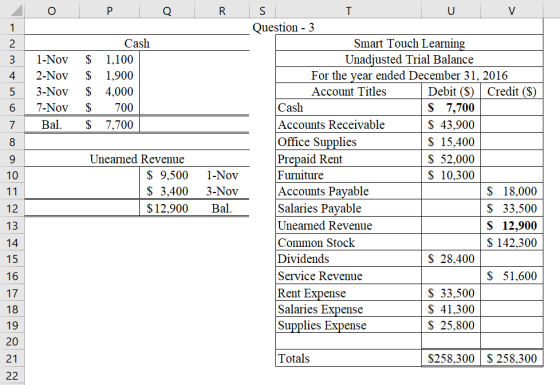Click the 'Question - 3' title cell

click(x=284, y=28)
